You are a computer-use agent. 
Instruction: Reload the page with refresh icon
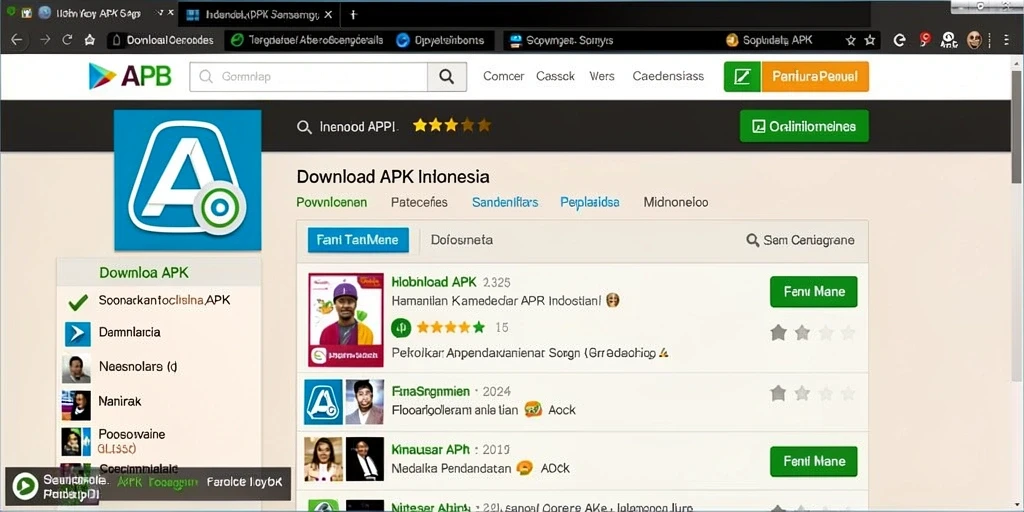coord(67,40)
